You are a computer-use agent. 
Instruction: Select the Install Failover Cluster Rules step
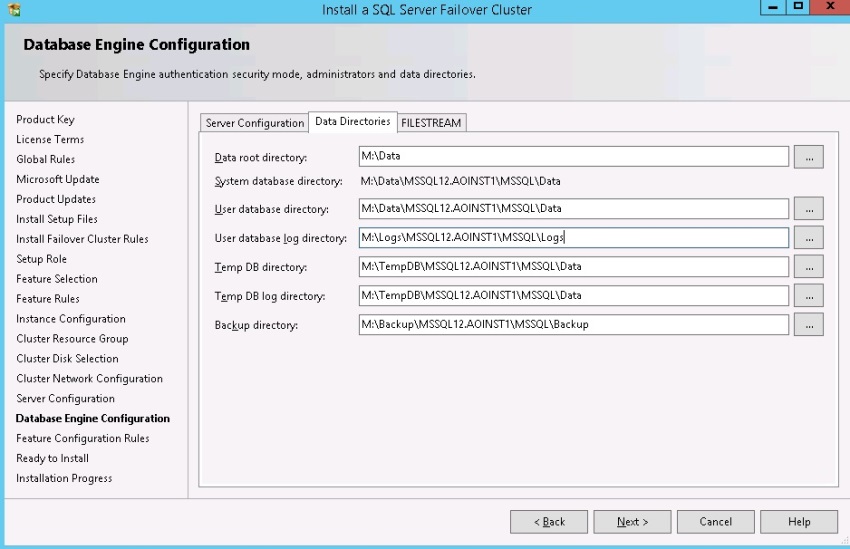point(82,239)
